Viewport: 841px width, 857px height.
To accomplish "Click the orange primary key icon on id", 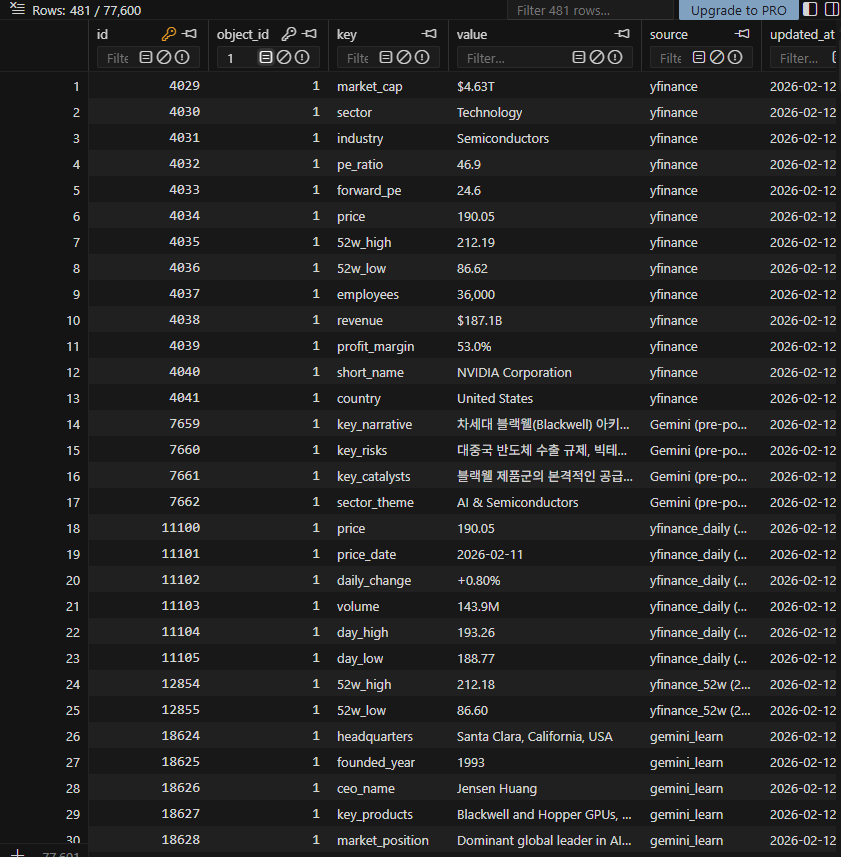I will [x=168, y=34].
